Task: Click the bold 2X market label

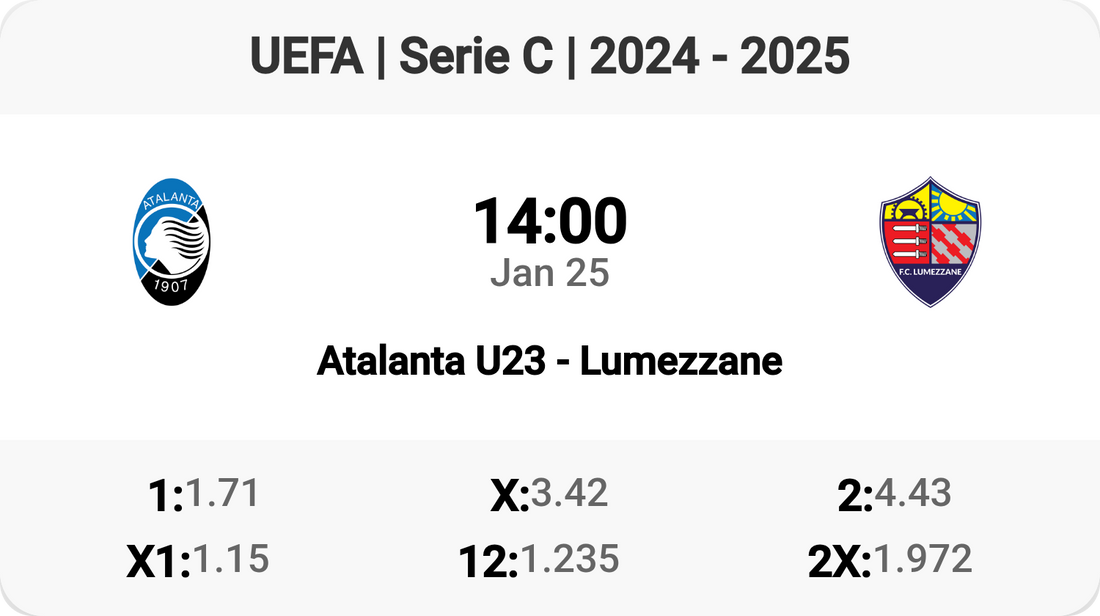Action: coord(838,563)
